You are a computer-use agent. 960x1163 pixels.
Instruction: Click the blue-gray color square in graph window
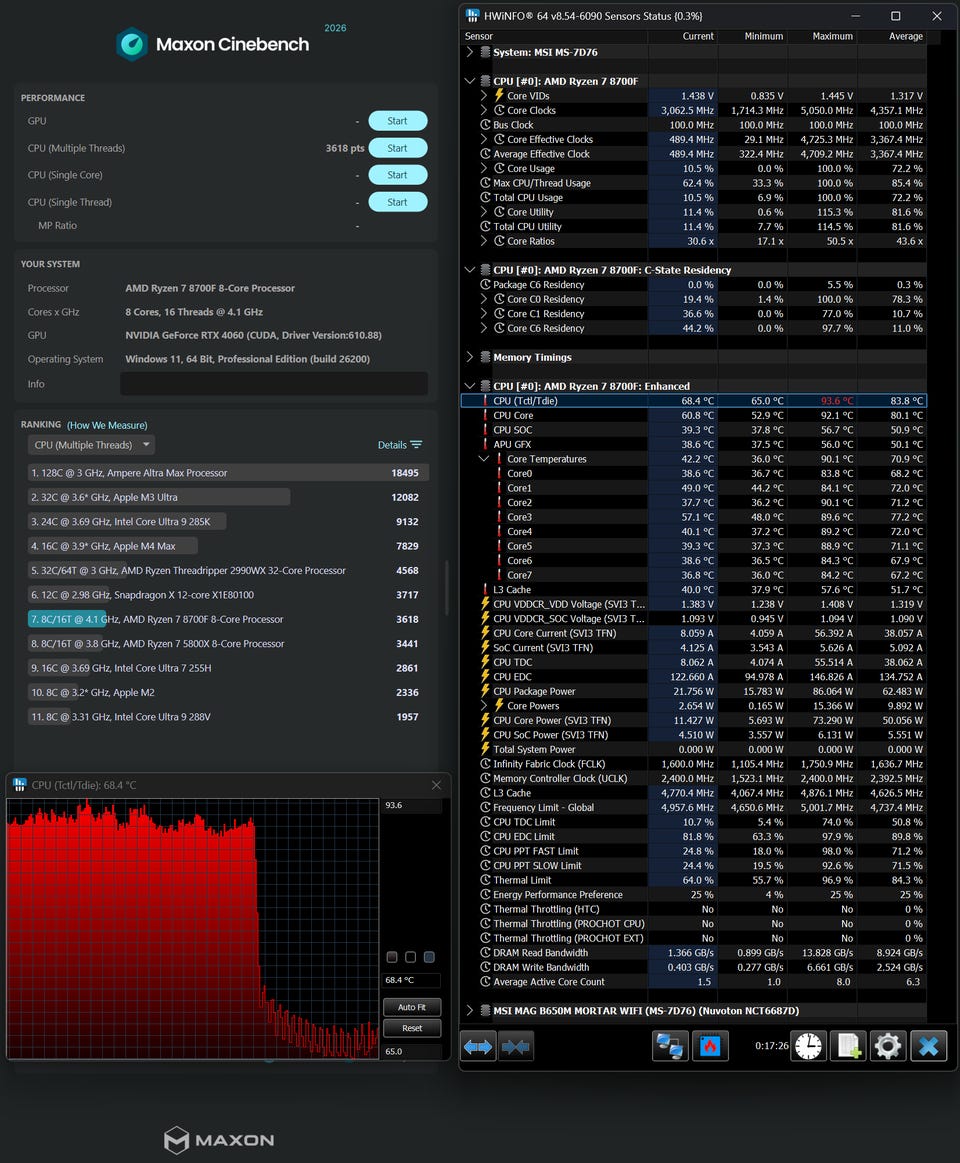pos(429,957)
